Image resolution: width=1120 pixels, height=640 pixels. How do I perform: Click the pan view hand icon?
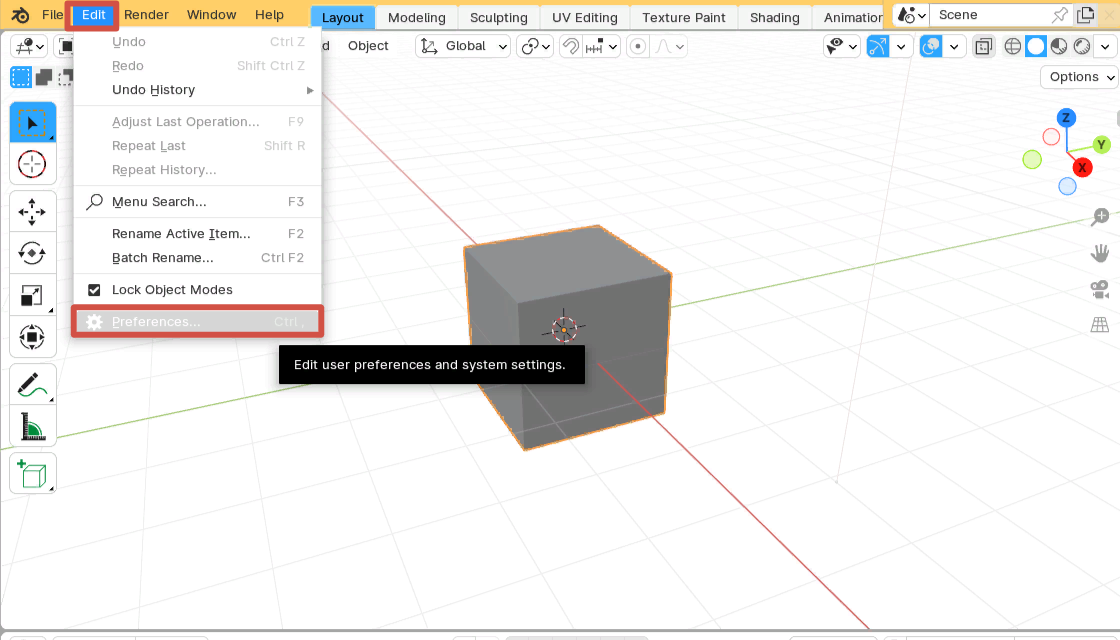click(1100, 253)
